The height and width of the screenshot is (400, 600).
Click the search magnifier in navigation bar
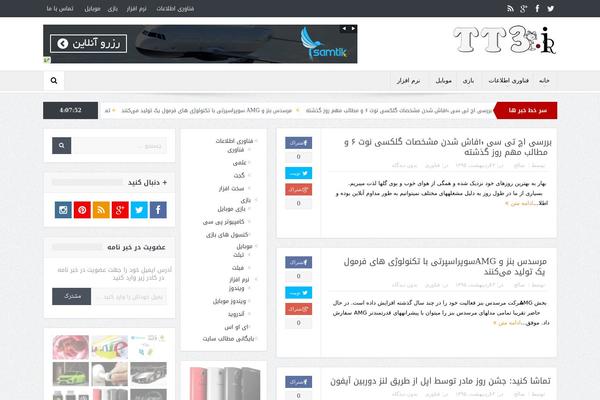pyautogui.click(x=54, y=80)
